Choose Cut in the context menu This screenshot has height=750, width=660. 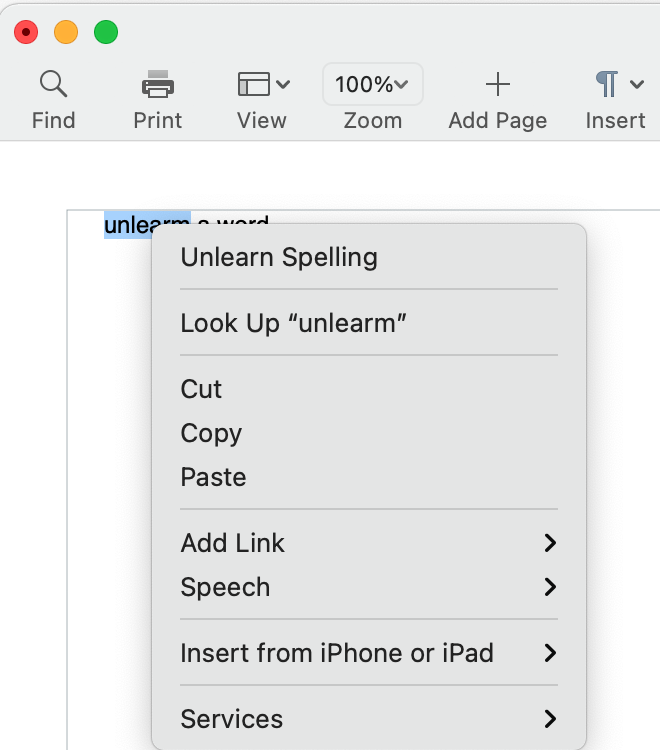pyautogui.click(x=201, y=389)
